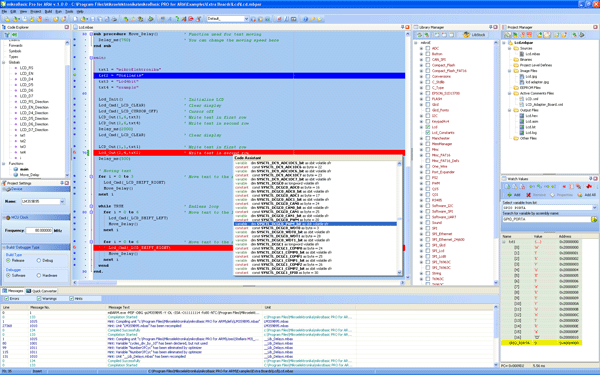Click the breakpoint marker on the Lcd_Out red line
This screenshot has width=600, height=375.
coord(75,152)
